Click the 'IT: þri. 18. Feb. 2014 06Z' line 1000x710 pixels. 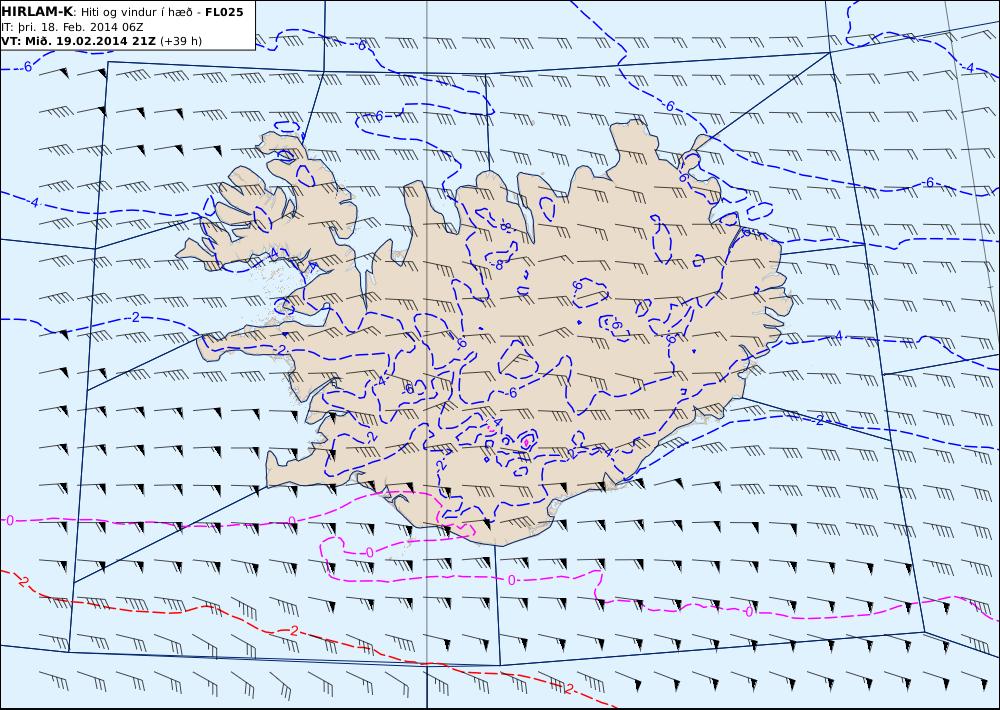[x=72, y=27]
